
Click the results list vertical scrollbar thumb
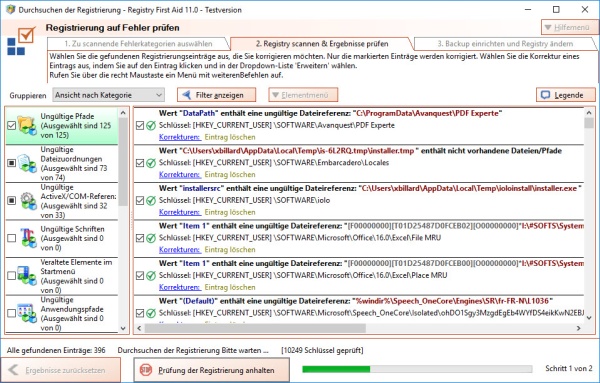click(x=589, y=123)
